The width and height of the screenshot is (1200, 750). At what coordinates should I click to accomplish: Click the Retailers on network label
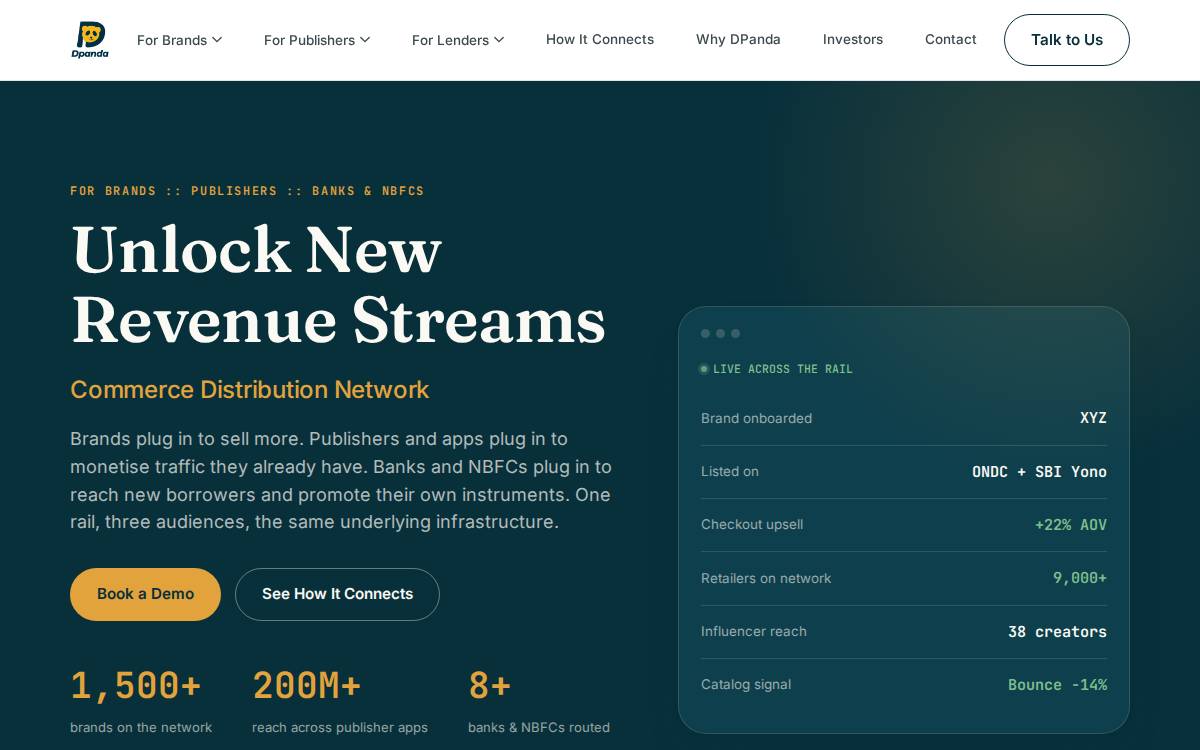766,578
